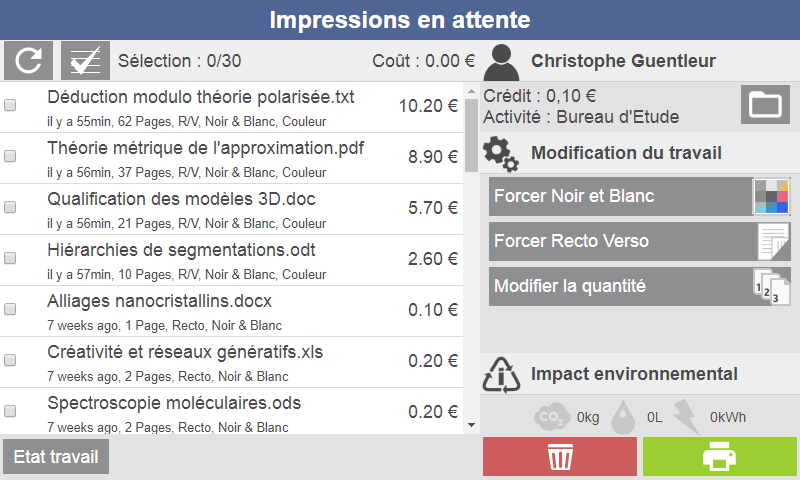The image size is (800, 480).
Task: Tick the checkbox for Qualification des modèles 3D.doc
Action: 10,207
